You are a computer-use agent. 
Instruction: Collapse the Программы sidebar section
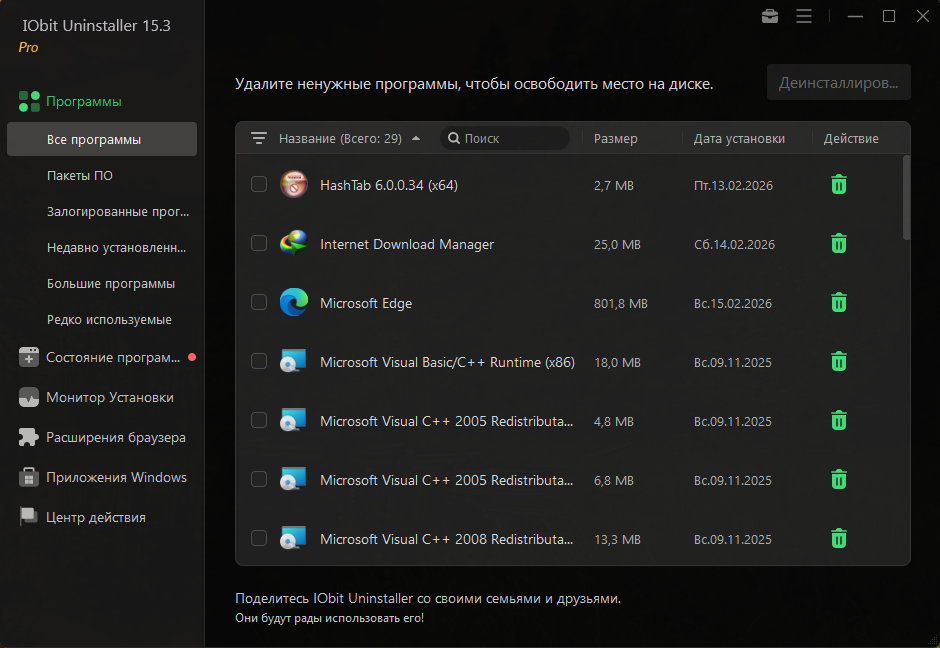pyautogui.click(x=84, y=101)
